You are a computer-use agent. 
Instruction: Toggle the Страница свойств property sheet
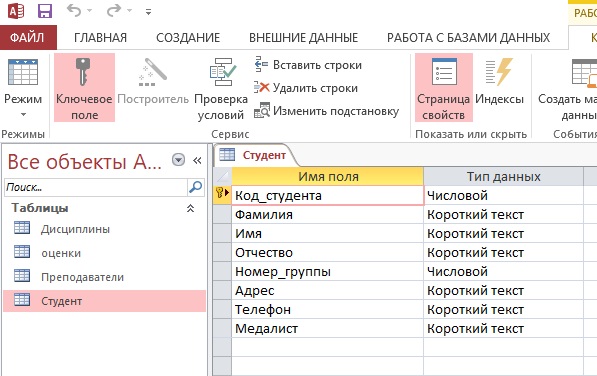(444, 88)
